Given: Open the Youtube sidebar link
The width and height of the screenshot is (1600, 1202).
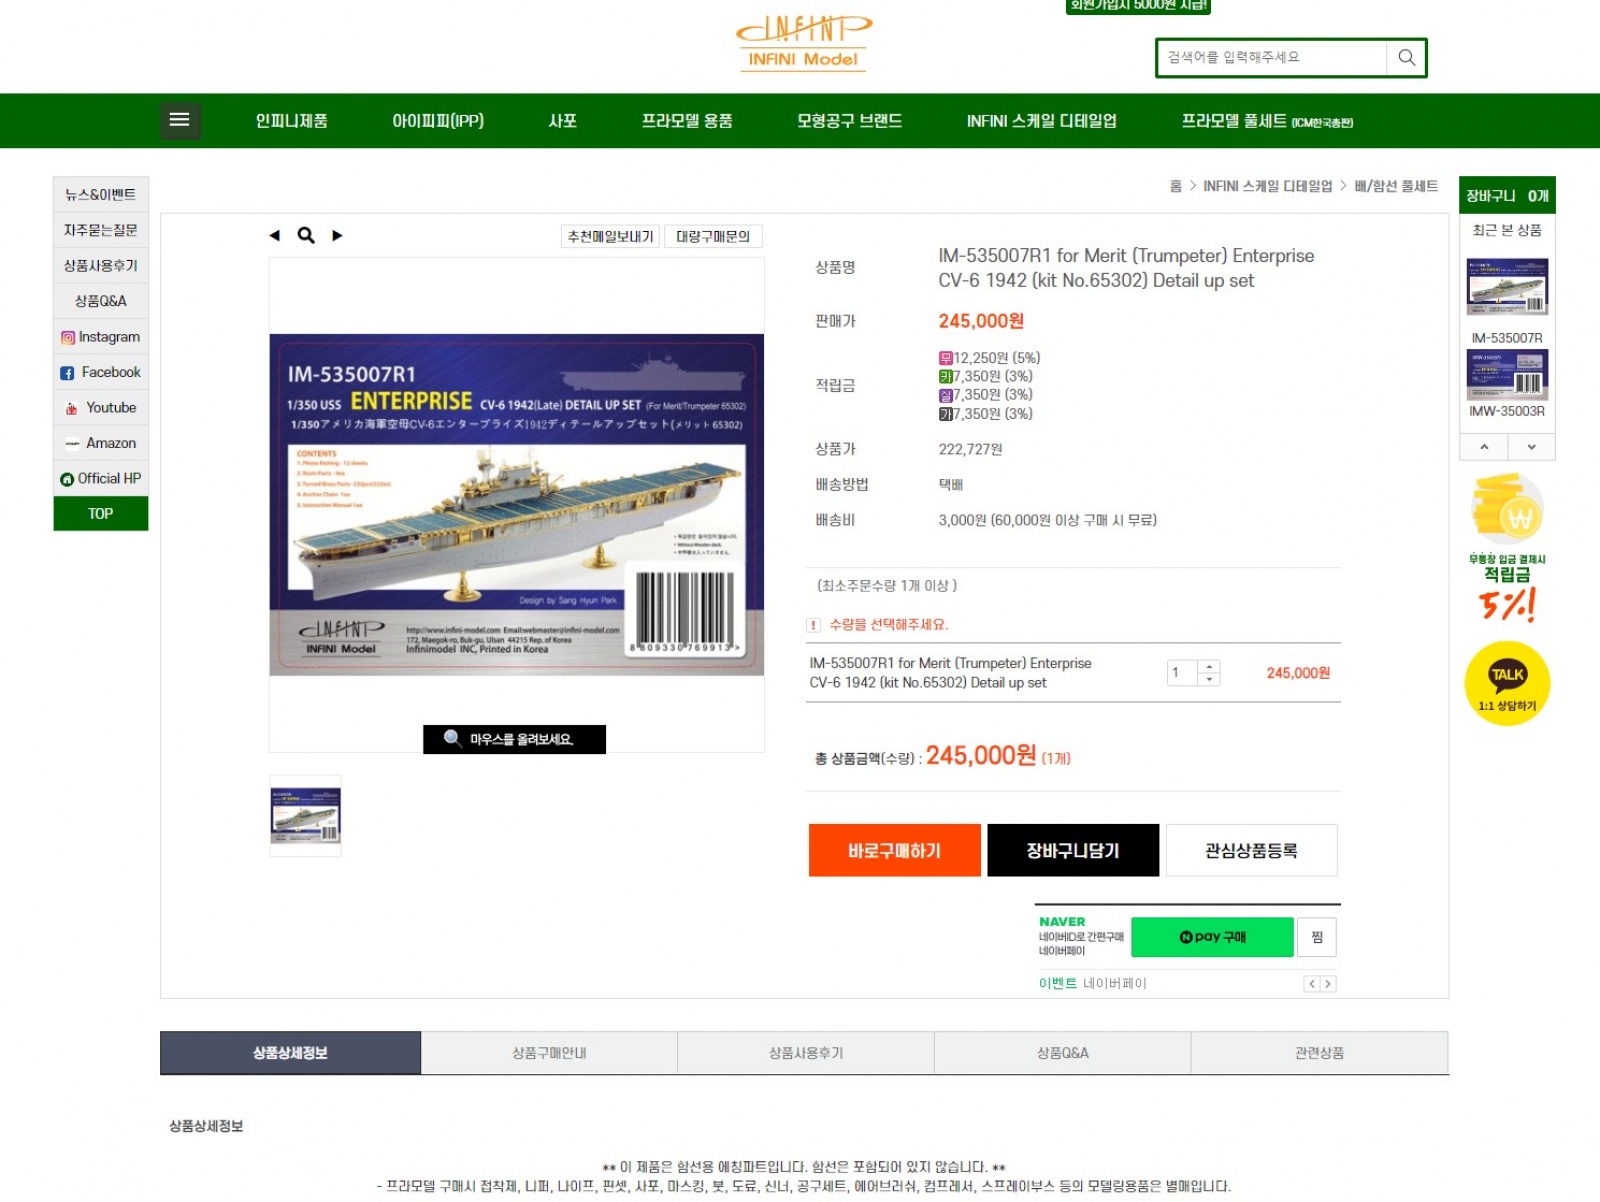Looking at the screenshot, I should click(x=100, y=408).
